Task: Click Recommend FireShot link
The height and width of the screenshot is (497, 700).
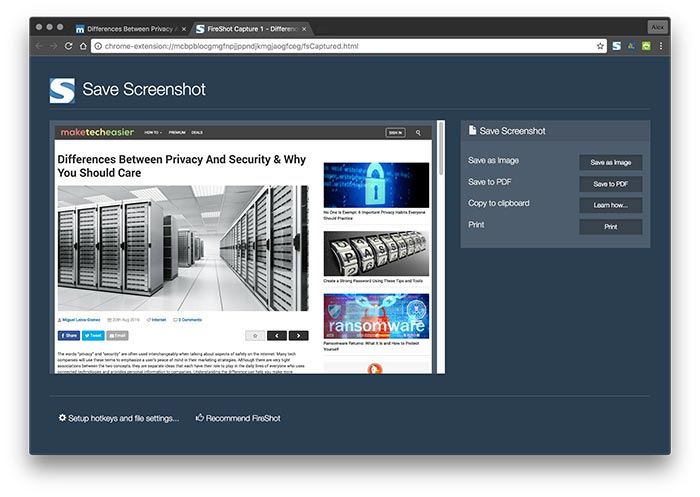Action: [x=243, y=418]
